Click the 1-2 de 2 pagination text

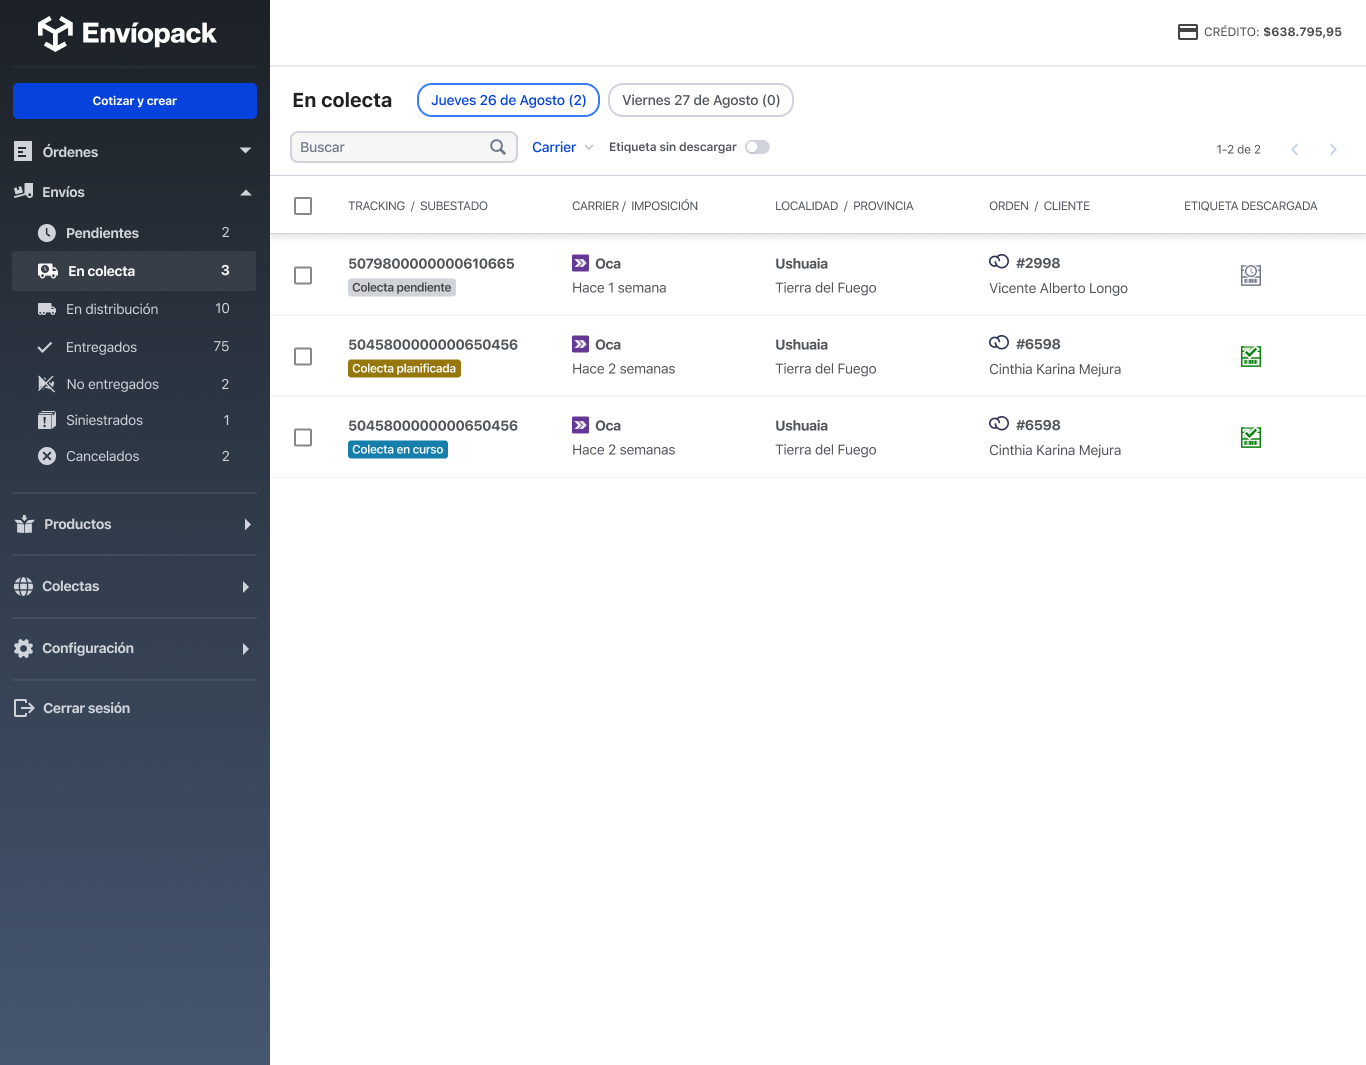(1238, 149)
